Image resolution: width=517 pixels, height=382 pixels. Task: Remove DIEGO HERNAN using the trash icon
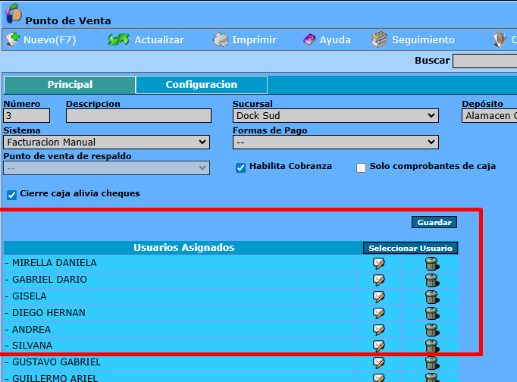[432, 313]
